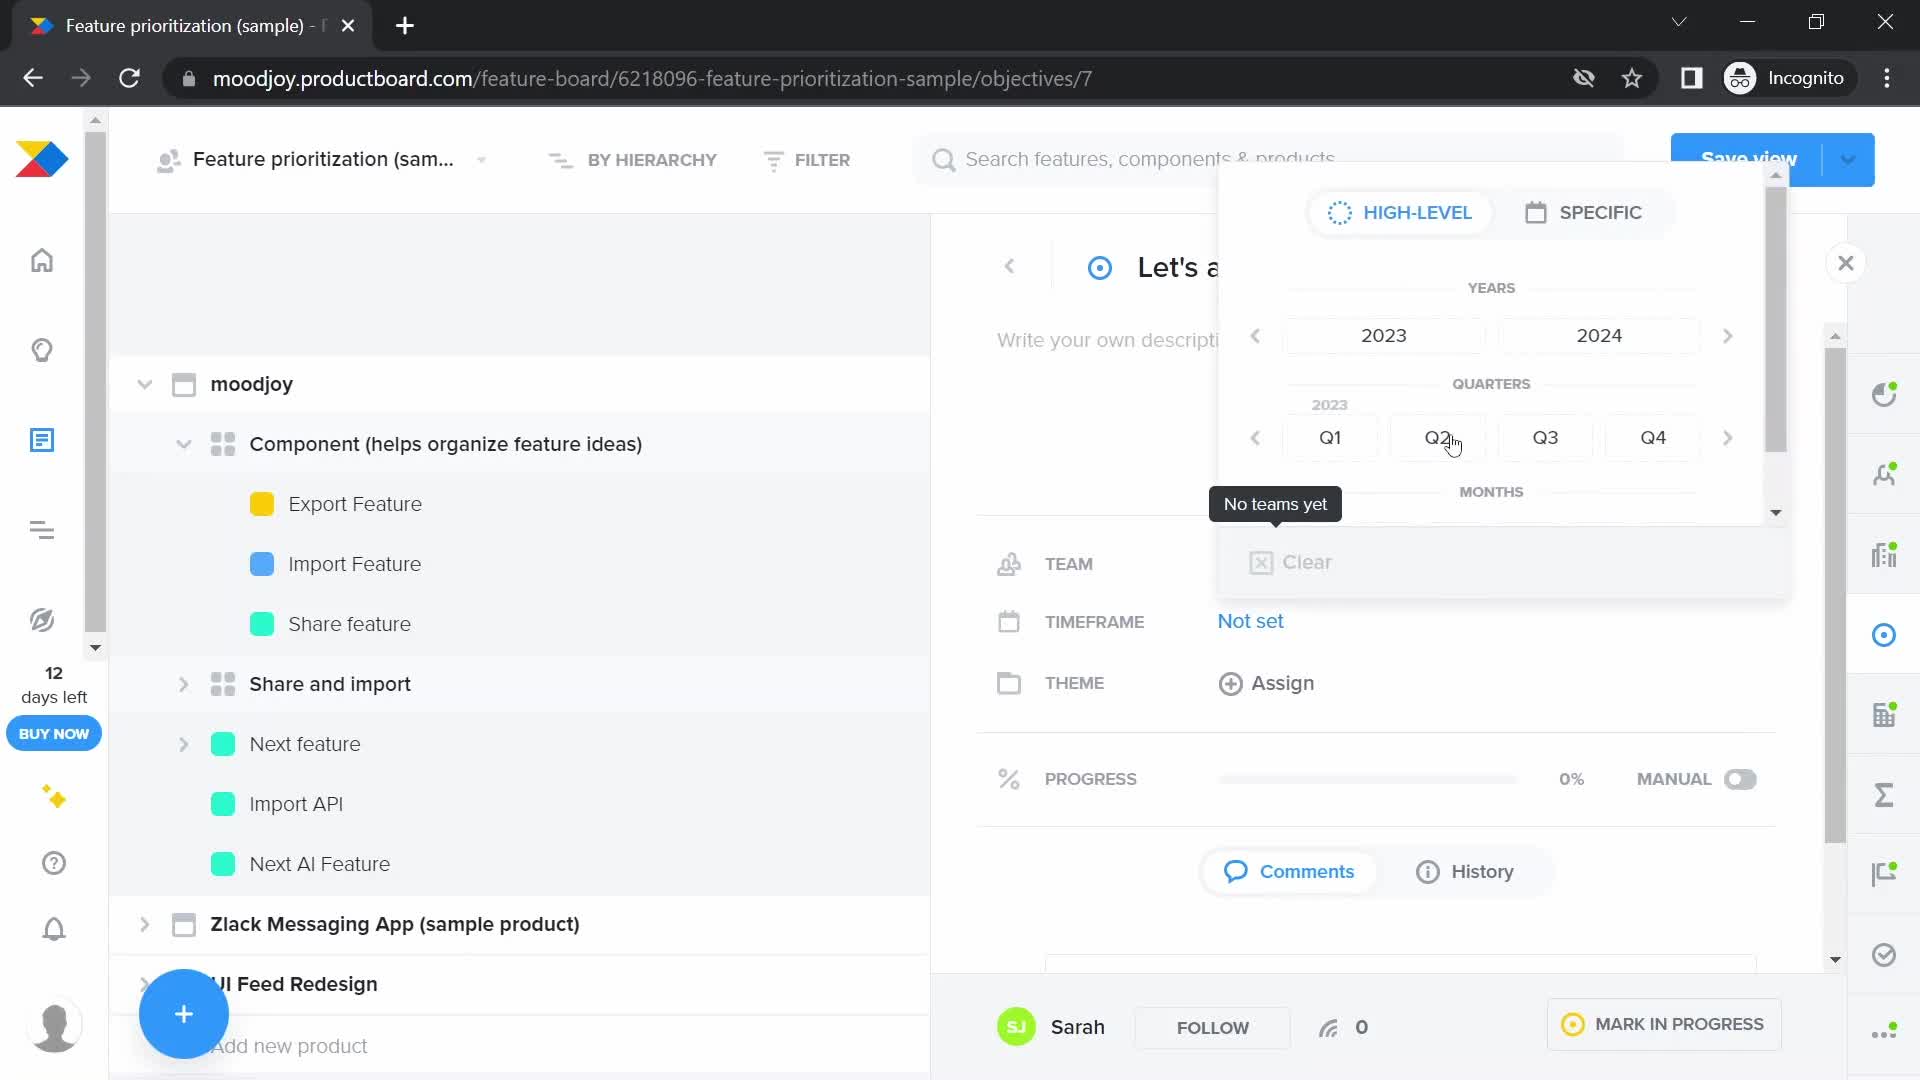Click Clear timeframe button
This screenshot has height=1080, width=1920.
[x=1291, y=563]
